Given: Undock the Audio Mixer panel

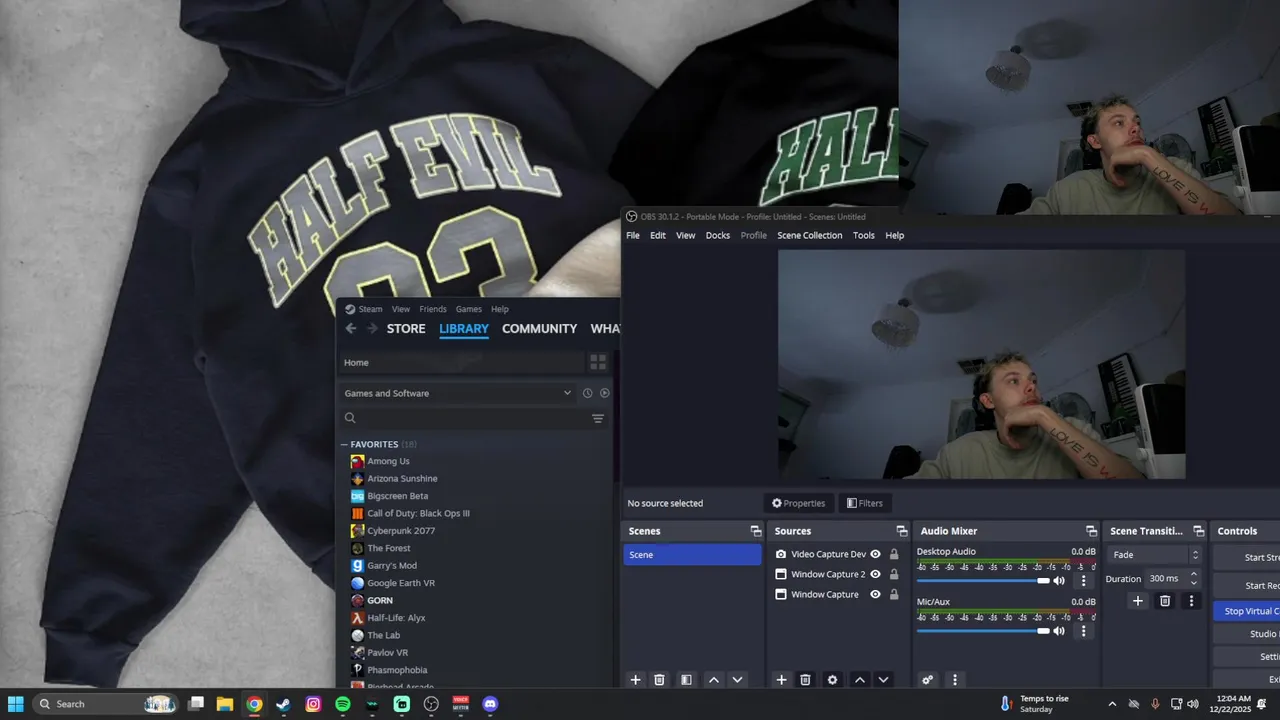Looking at the screenshot, I should (x=1091, y=531).
